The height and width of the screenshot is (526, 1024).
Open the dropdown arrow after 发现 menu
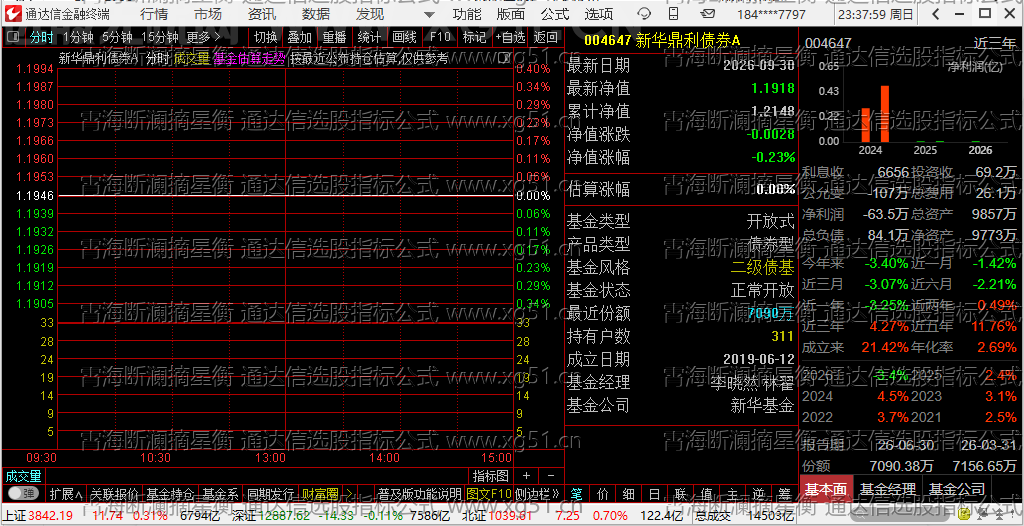(x=428, y=14)
